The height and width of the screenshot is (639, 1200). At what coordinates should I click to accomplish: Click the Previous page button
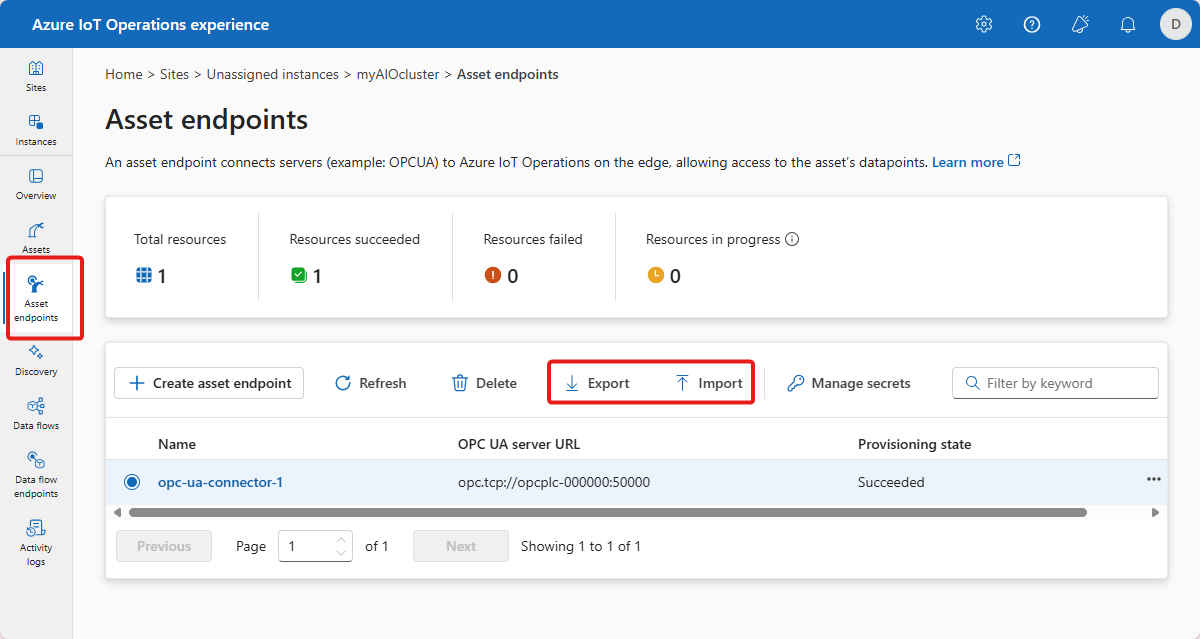pyautogui.click(x=164, y=546)
